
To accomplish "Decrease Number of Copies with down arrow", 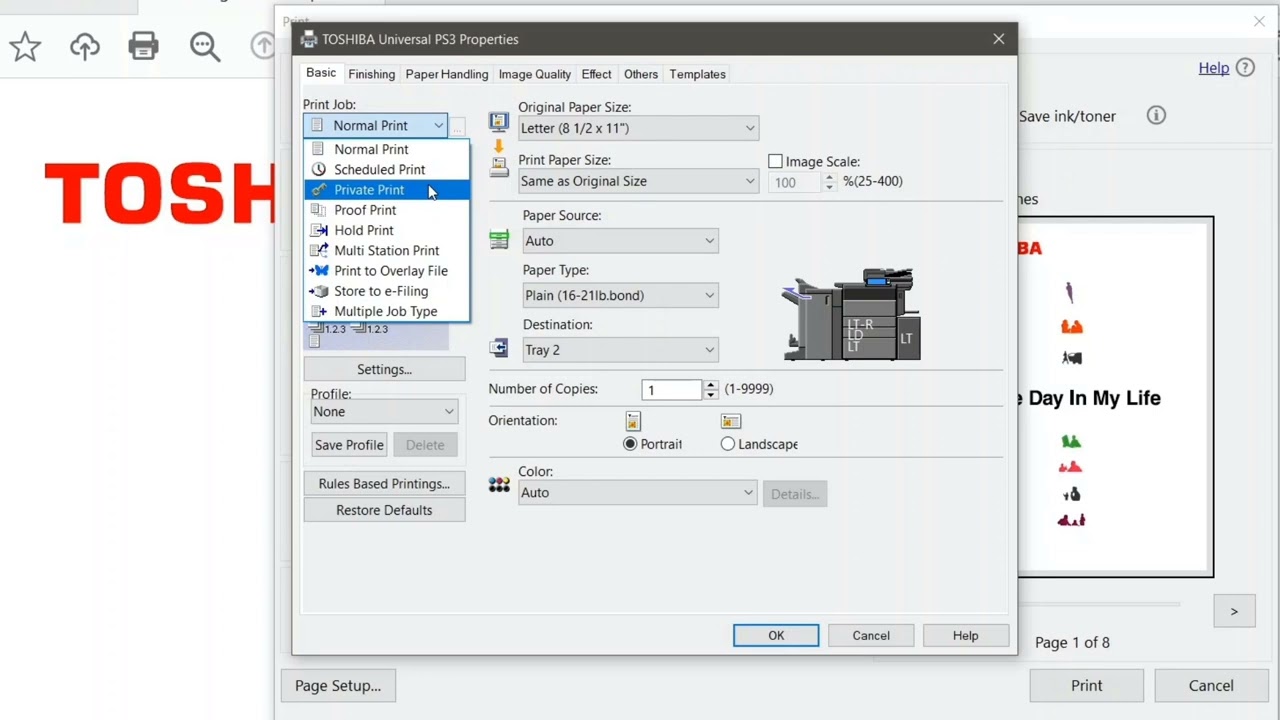I will [x=711, y=395].
